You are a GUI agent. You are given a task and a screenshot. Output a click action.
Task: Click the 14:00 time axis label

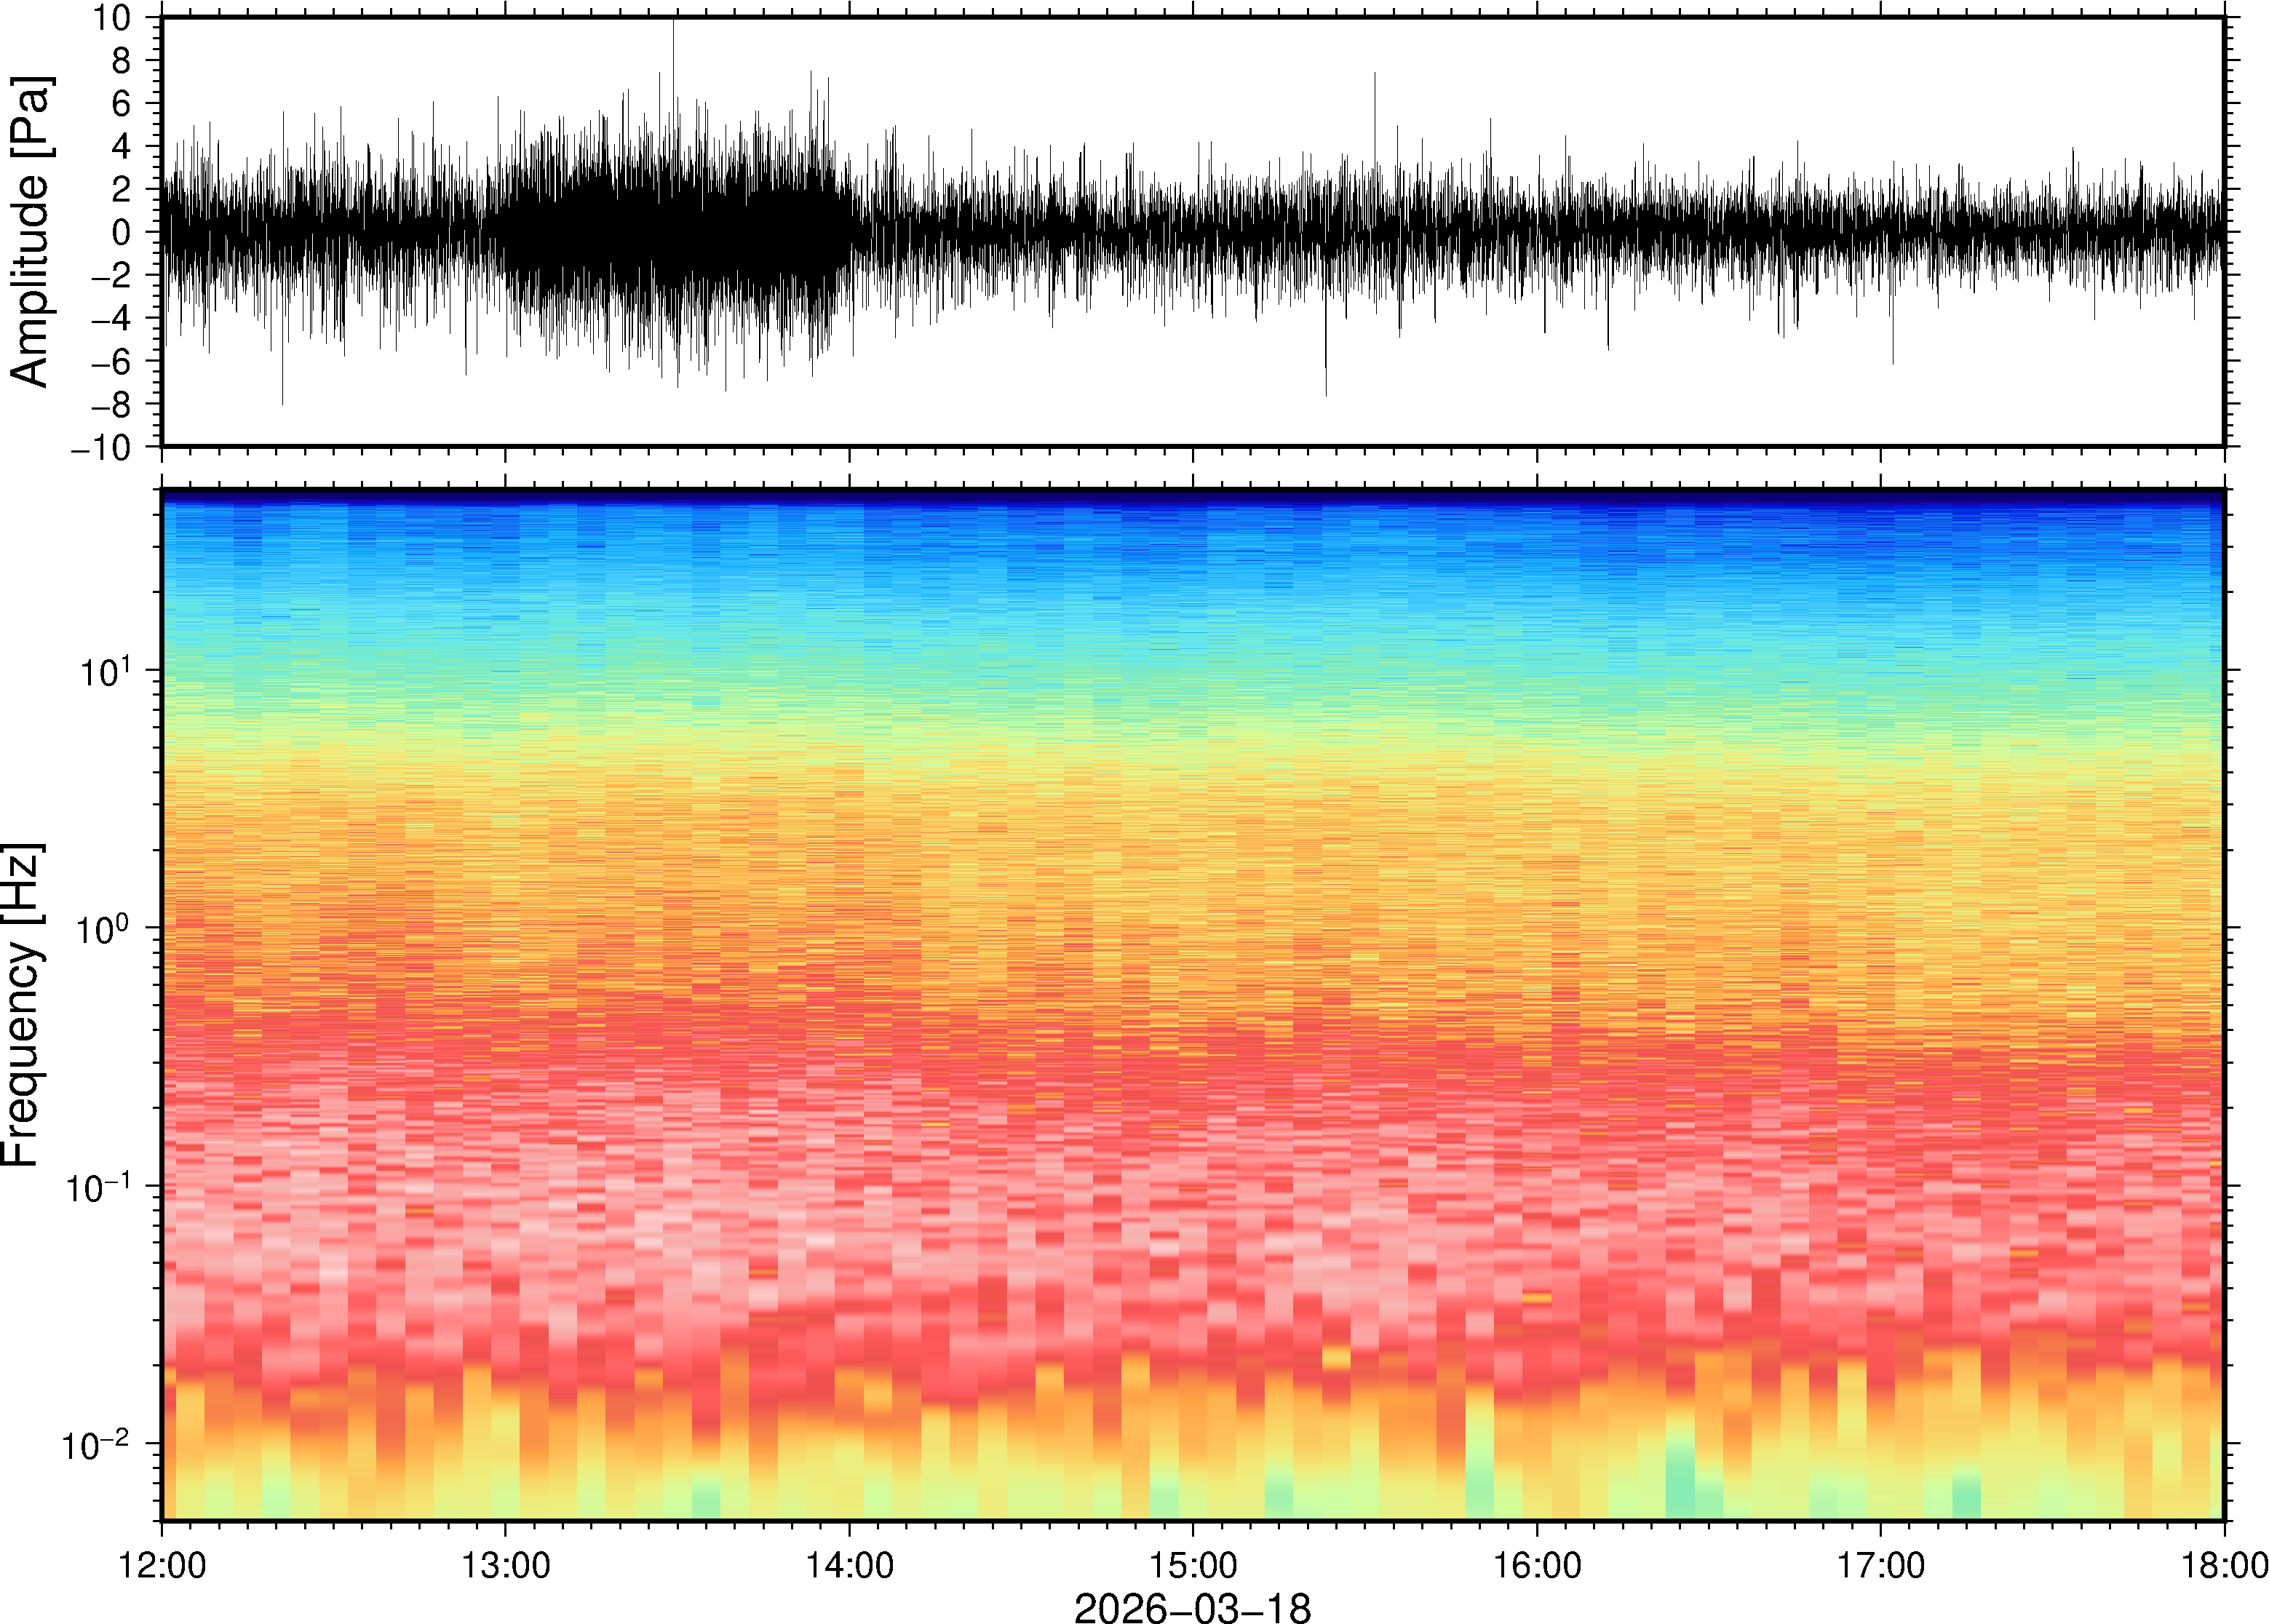[850, 1566]
